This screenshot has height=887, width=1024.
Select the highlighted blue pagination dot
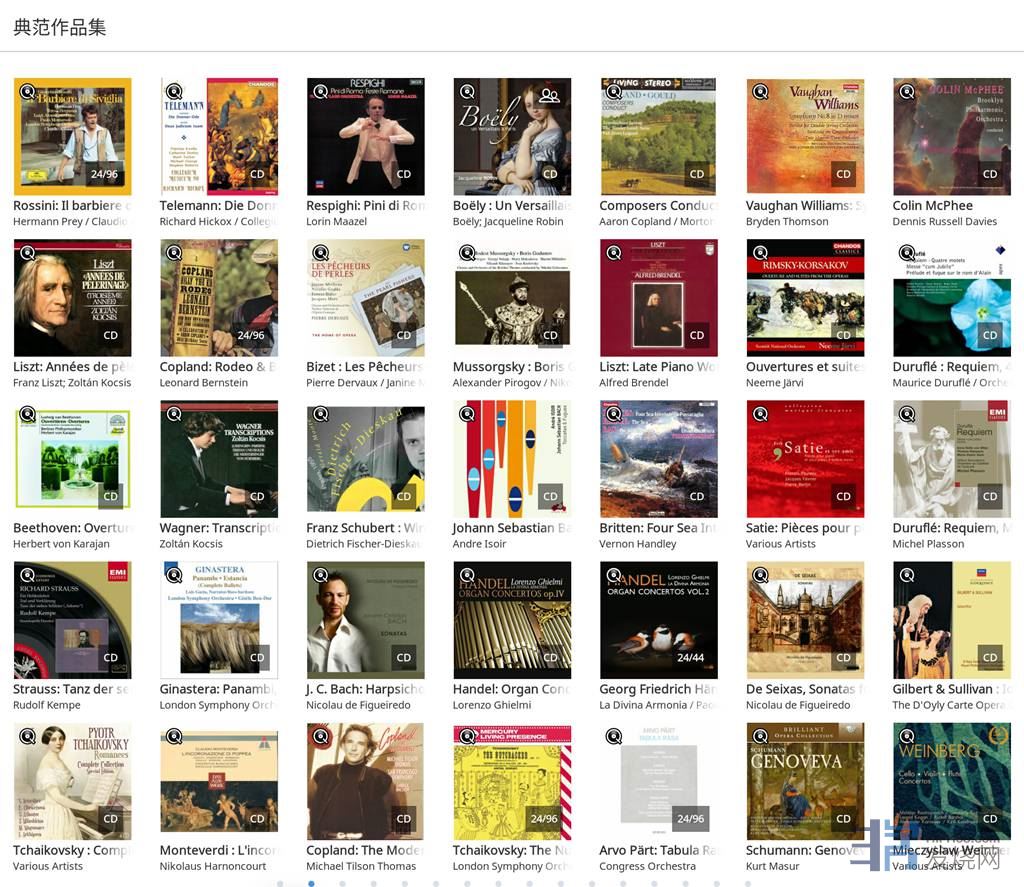(312, 884)
